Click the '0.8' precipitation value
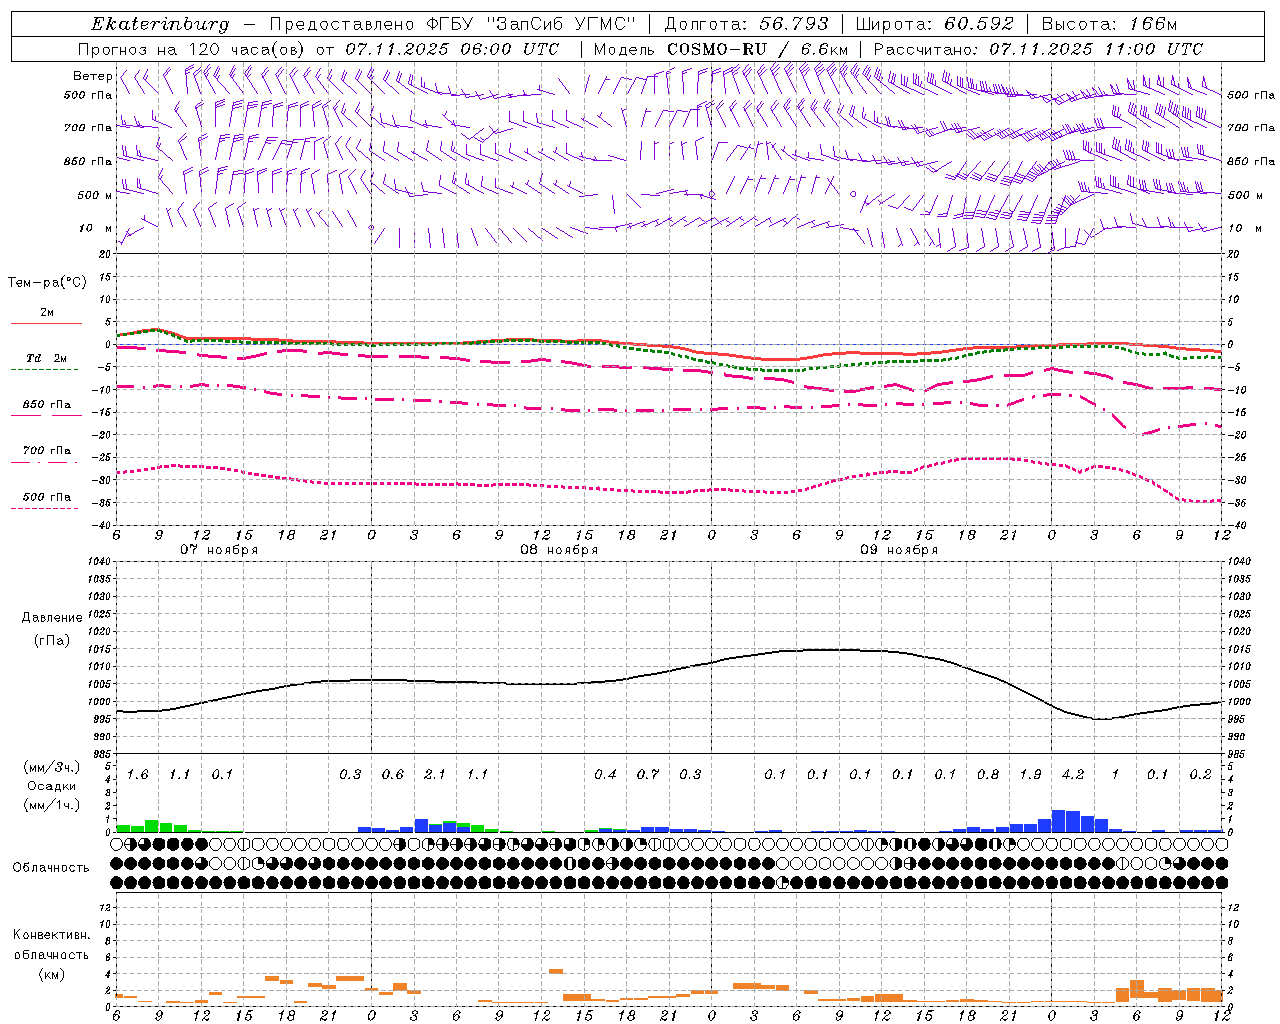Image resolution: width=1280 pixels, height=1024 pixels. pyautogui.click(x=988, y=775)
